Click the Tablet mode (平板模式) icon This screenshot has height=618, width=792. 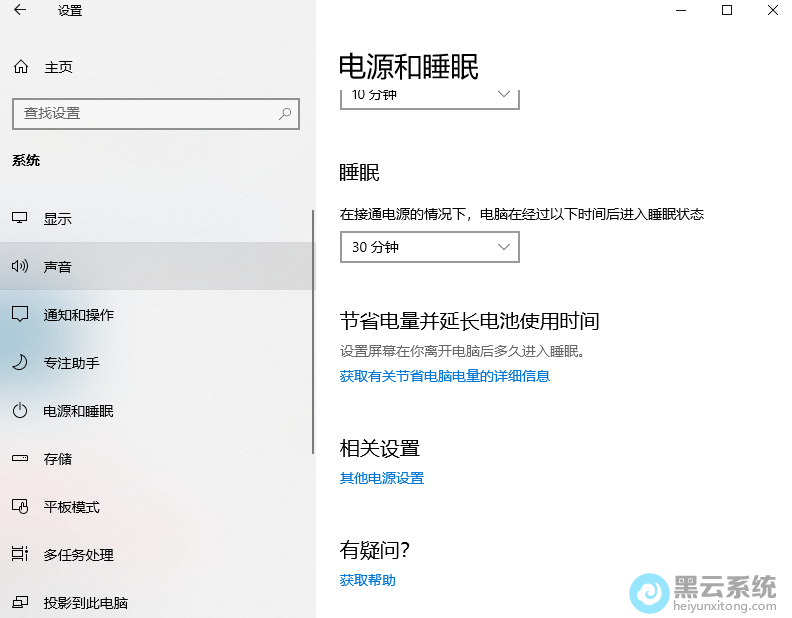20,507
